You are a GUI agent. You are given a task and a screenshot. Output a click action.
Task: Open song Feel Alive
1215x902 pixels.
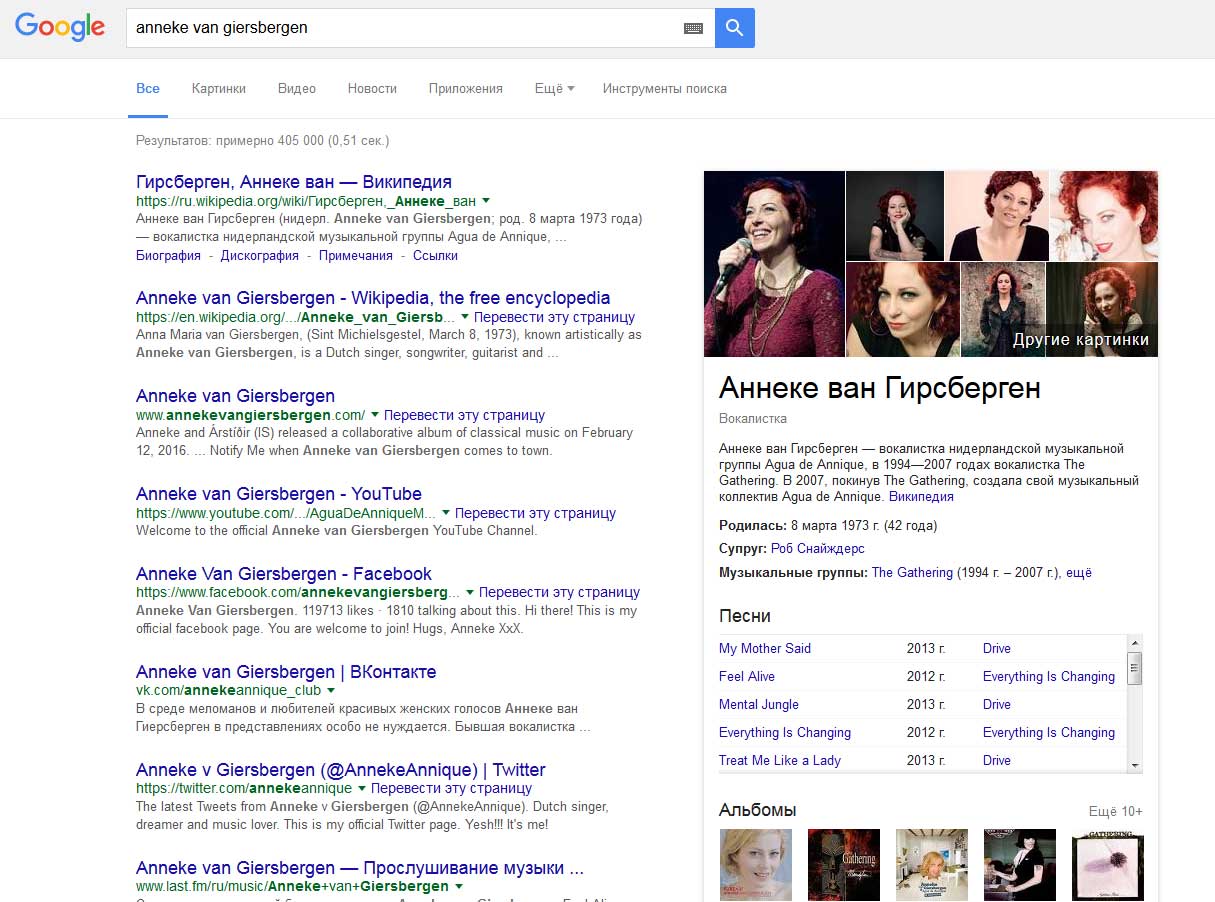click(x=747, y=676)
